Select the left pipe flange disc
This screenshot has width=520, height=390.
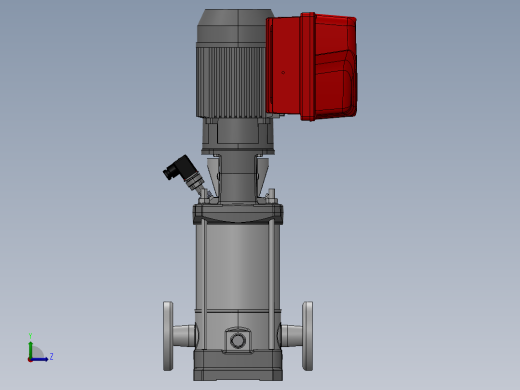(x=168, y=336)
